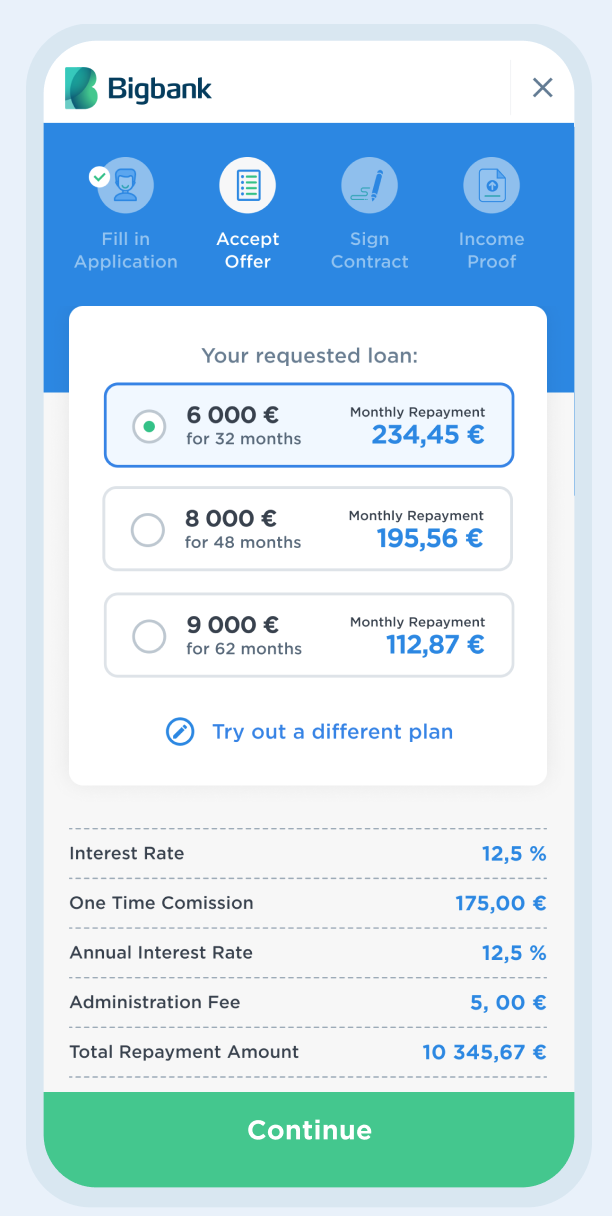Viewport: 612px width, 1216px height.
Task: Select the 9 000 € radio button
Action: click(x=149, y=636)
